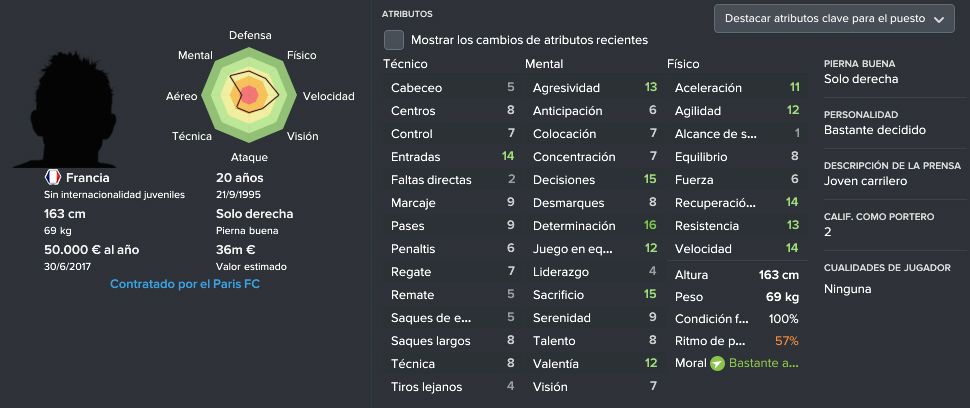
Task: Select the Mental column header
Action: pos(544,64)
